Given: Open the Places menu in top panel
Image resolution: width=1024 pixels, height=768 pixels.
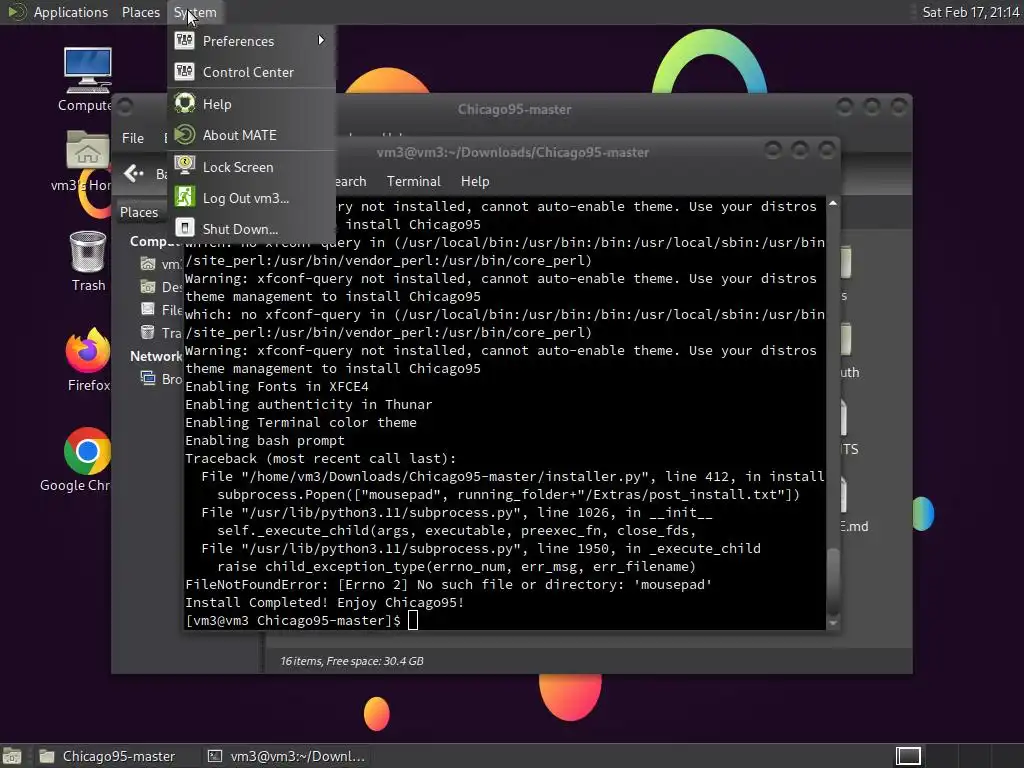Looking at the screenshot, I should click(x=140, y=12).
